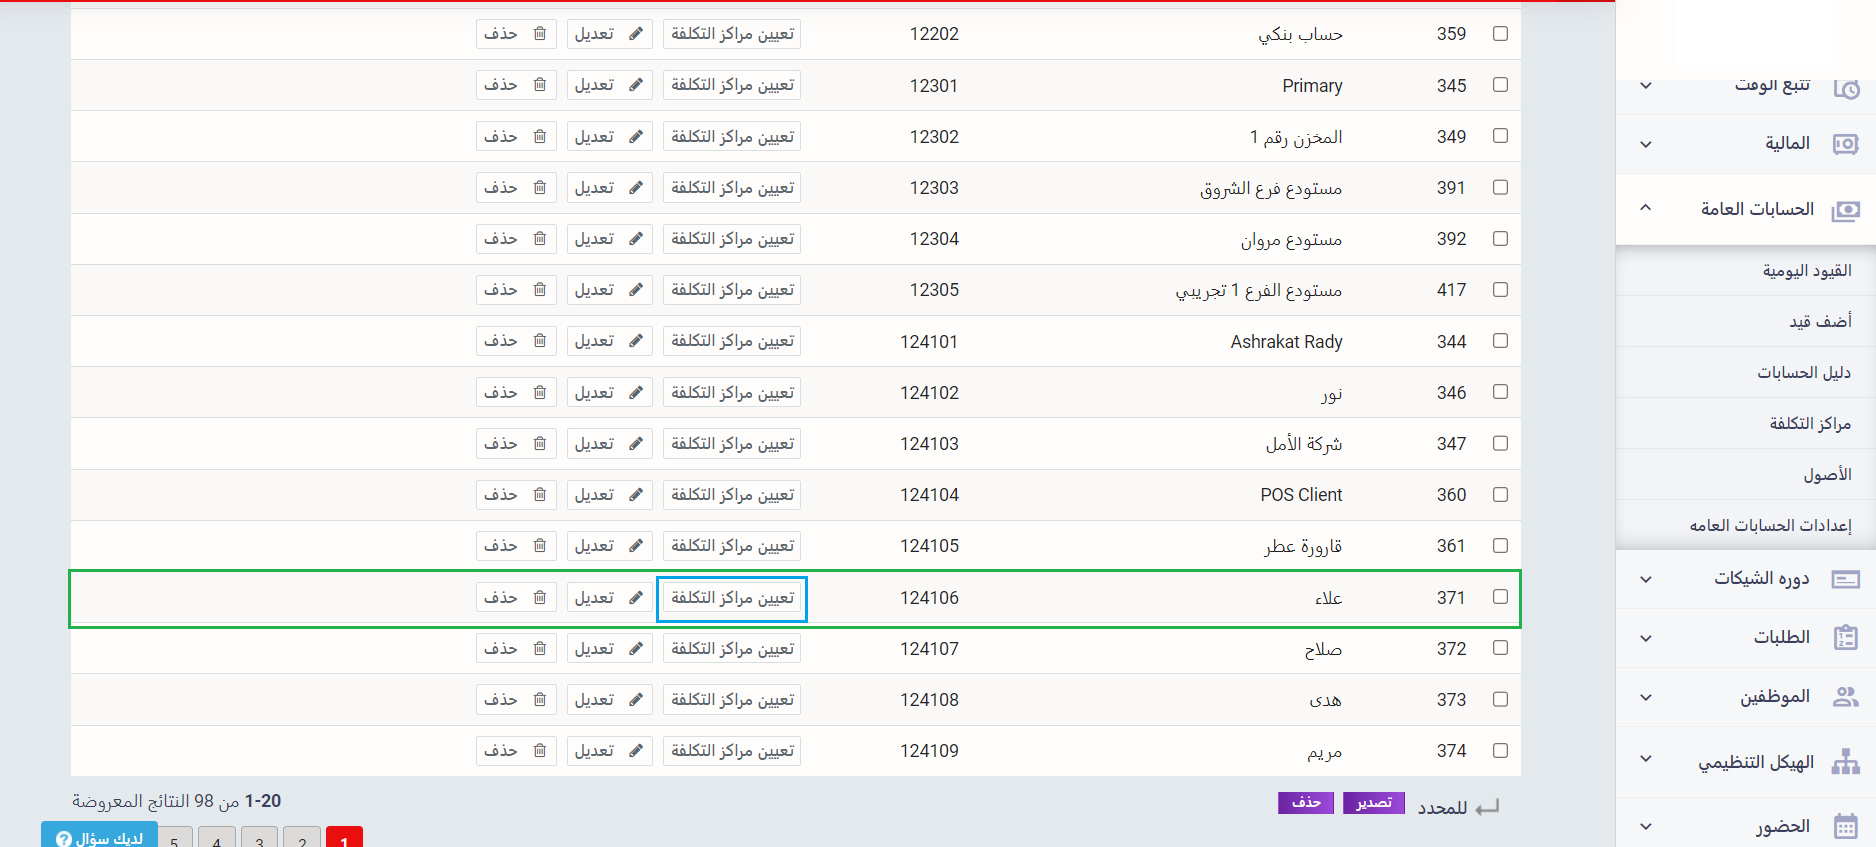Expand the الموظفين sidebar chevron

1646,697
